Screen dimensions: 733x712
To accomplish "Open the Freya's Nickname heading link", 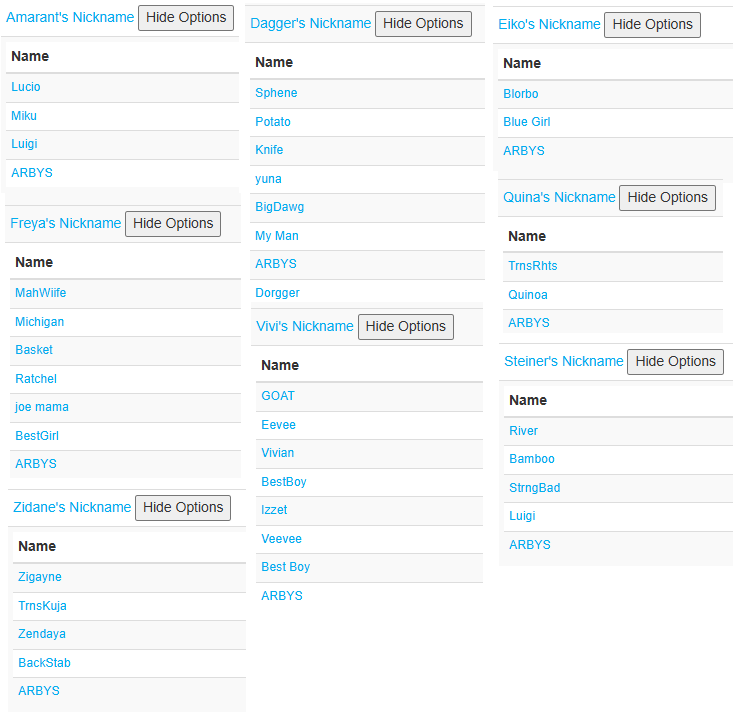I will (x=65, y=223).
